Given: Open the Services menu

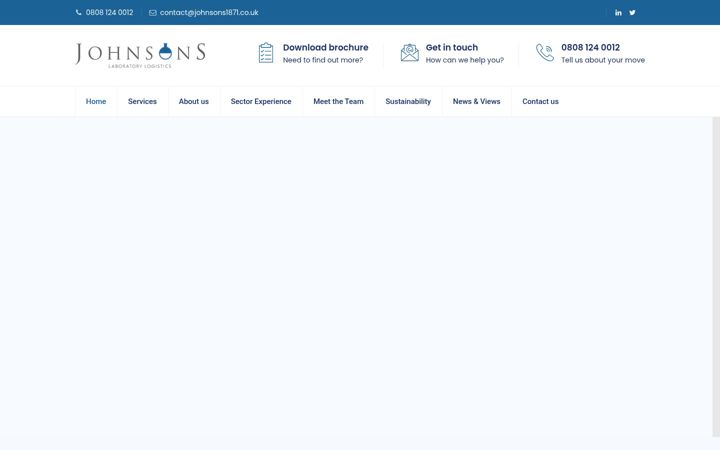Looking at the screenshot, I should click(142, 101).
